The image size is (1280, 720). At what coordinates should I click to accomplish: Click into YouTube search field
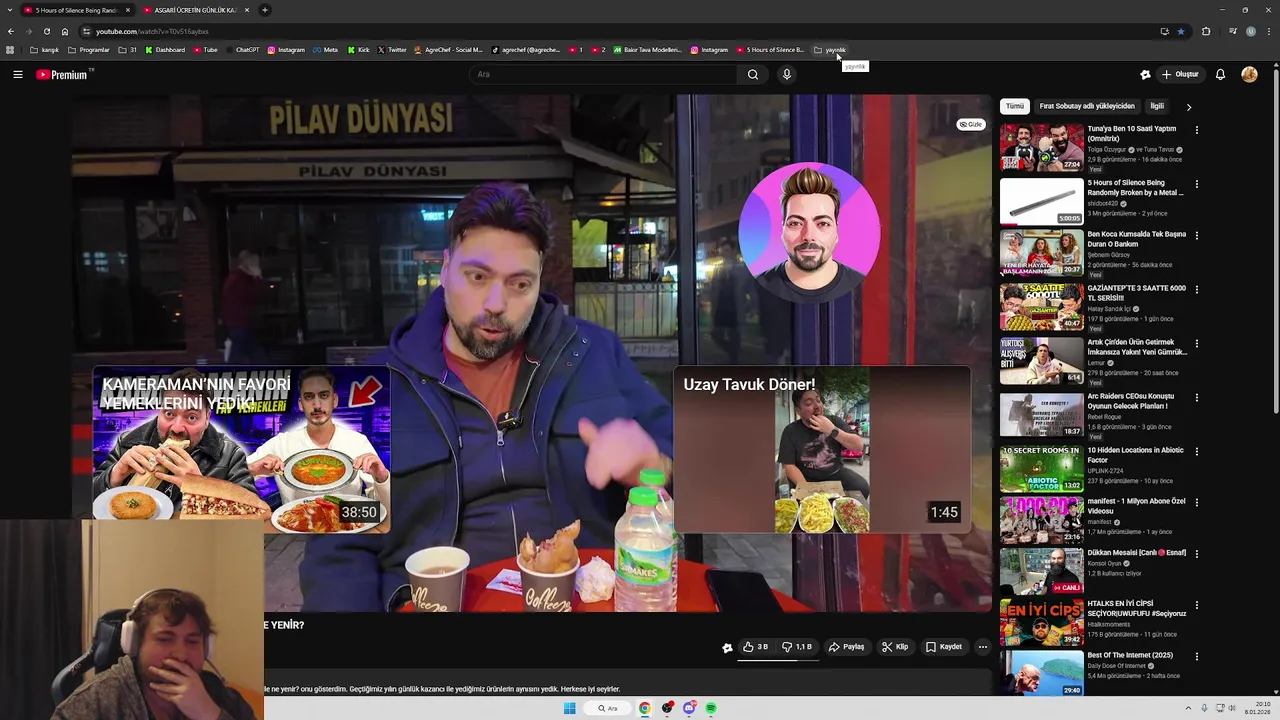tap(604, 74)
